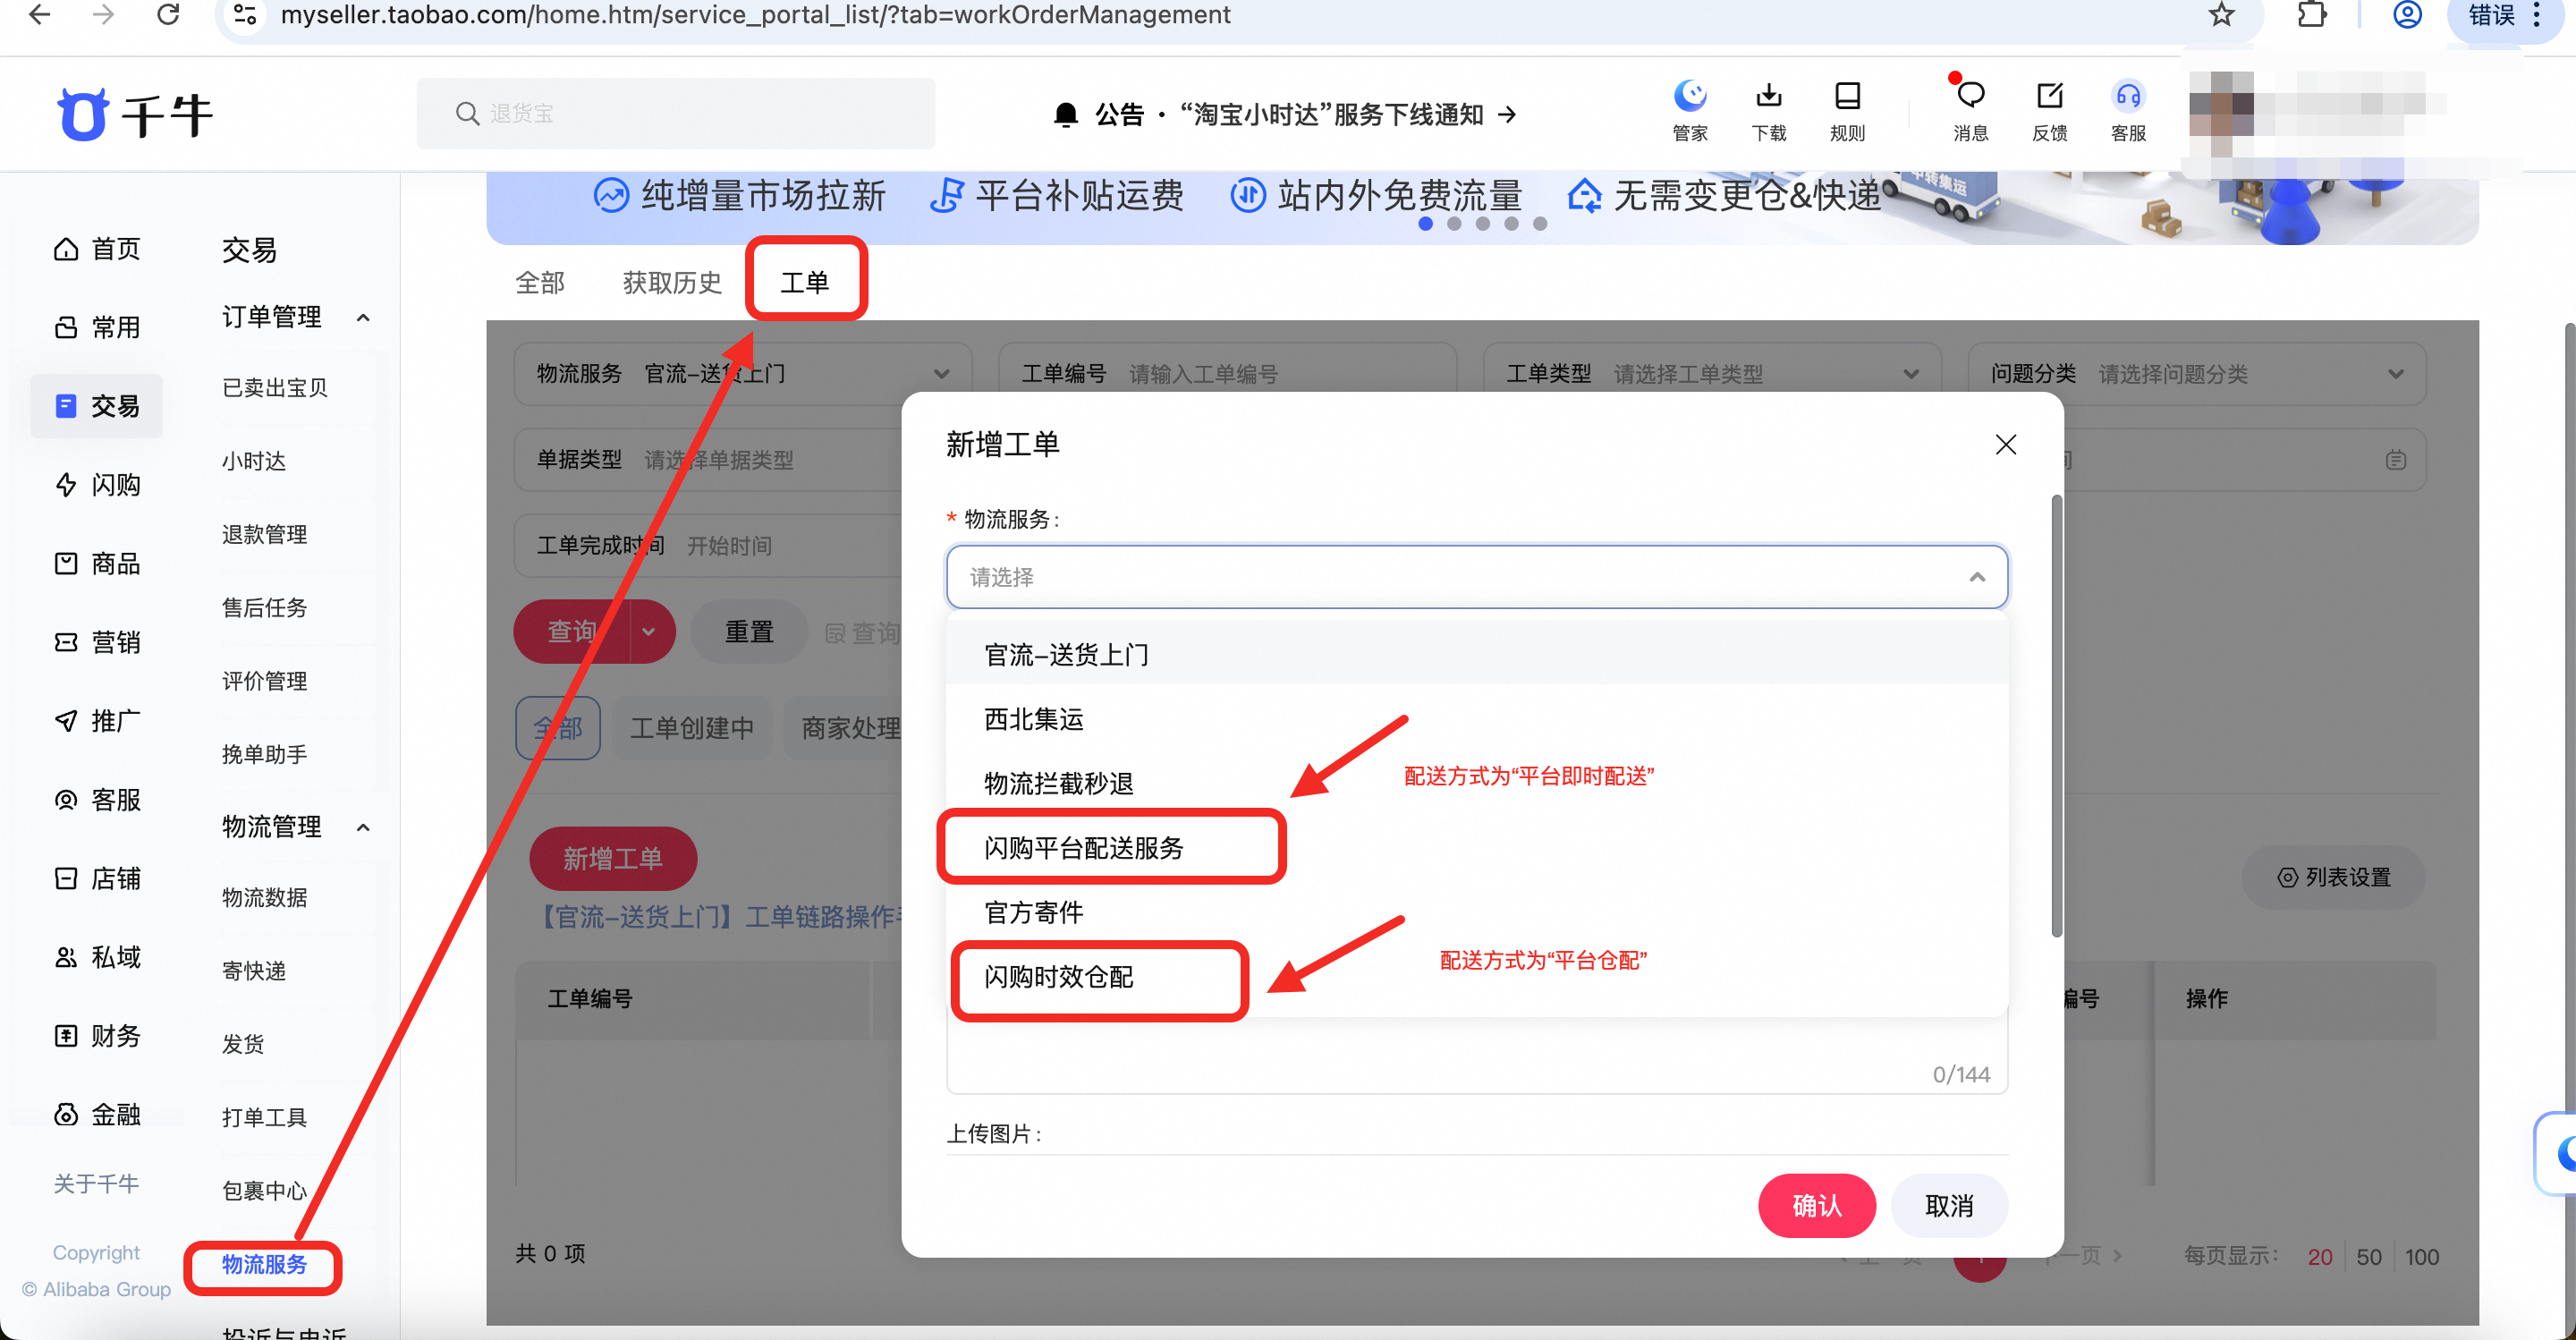Select first banner carousel dot
Viewport: 2576px width, 1340px height.
[1425, 224]
